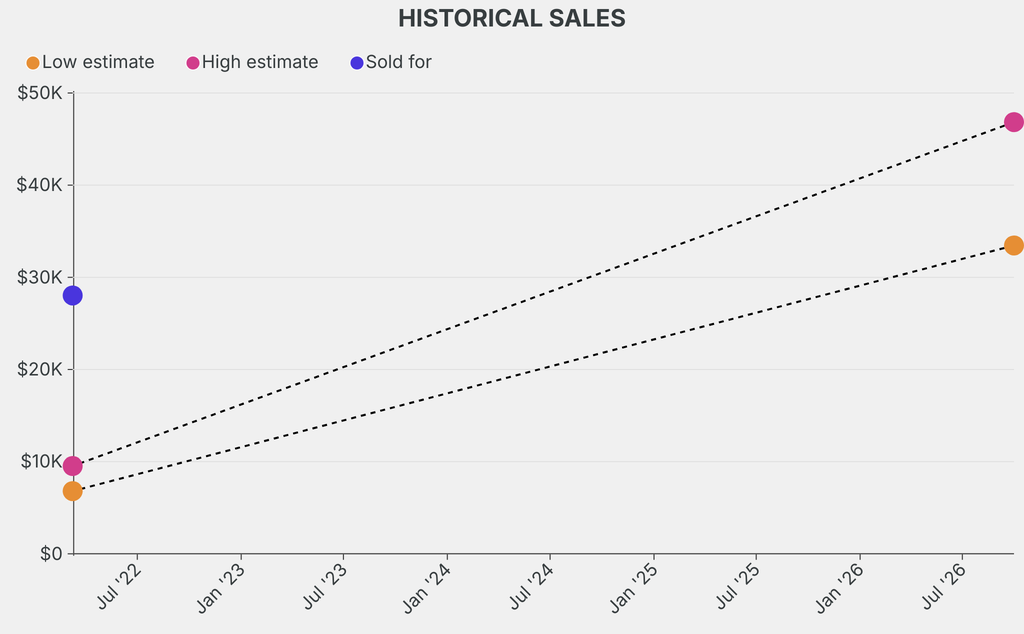Select the blue Sold for data point

pos(72,296)
